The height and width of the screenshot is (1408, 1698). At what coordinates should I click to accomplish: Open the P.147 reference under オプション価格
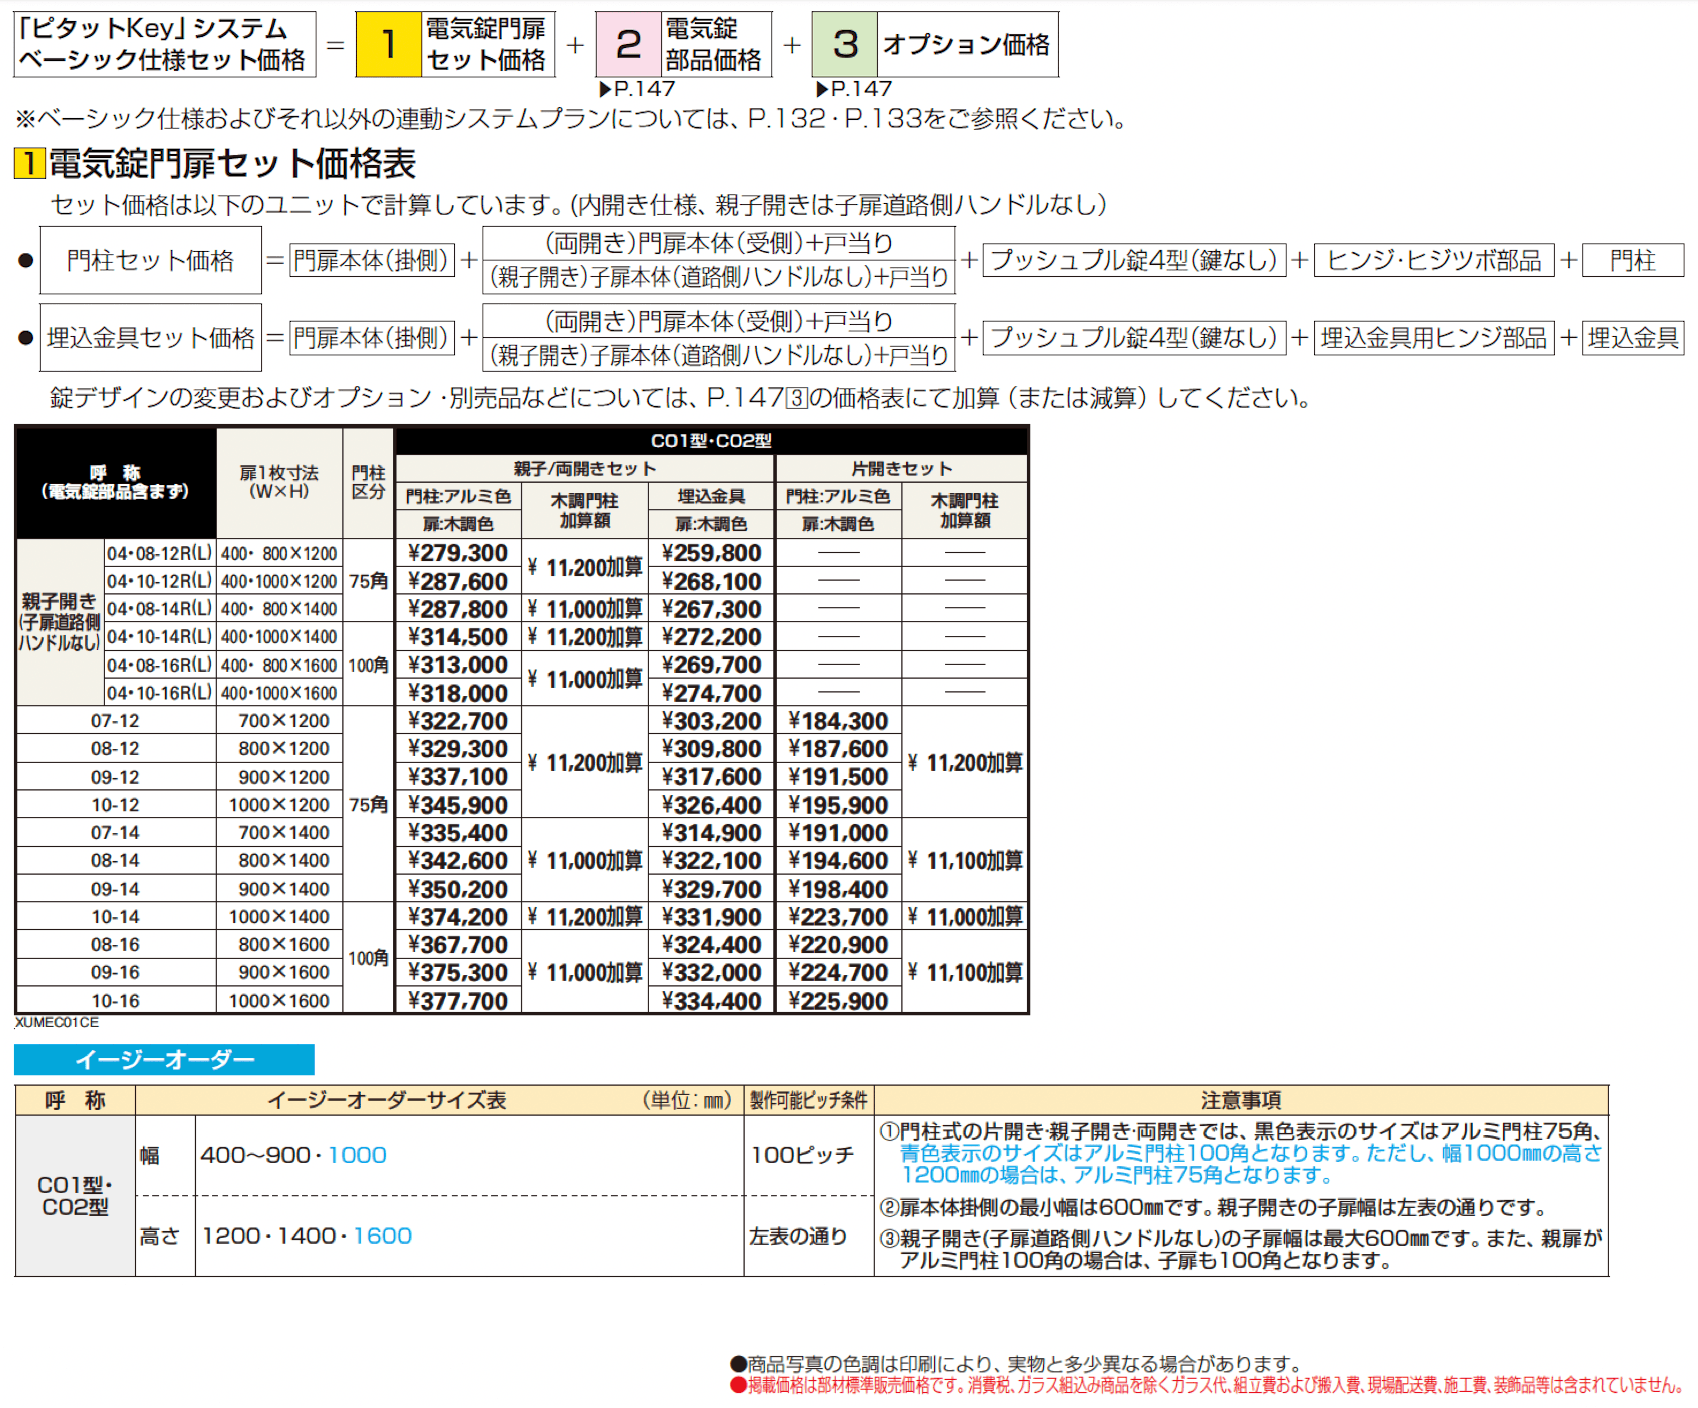[854, 89]
